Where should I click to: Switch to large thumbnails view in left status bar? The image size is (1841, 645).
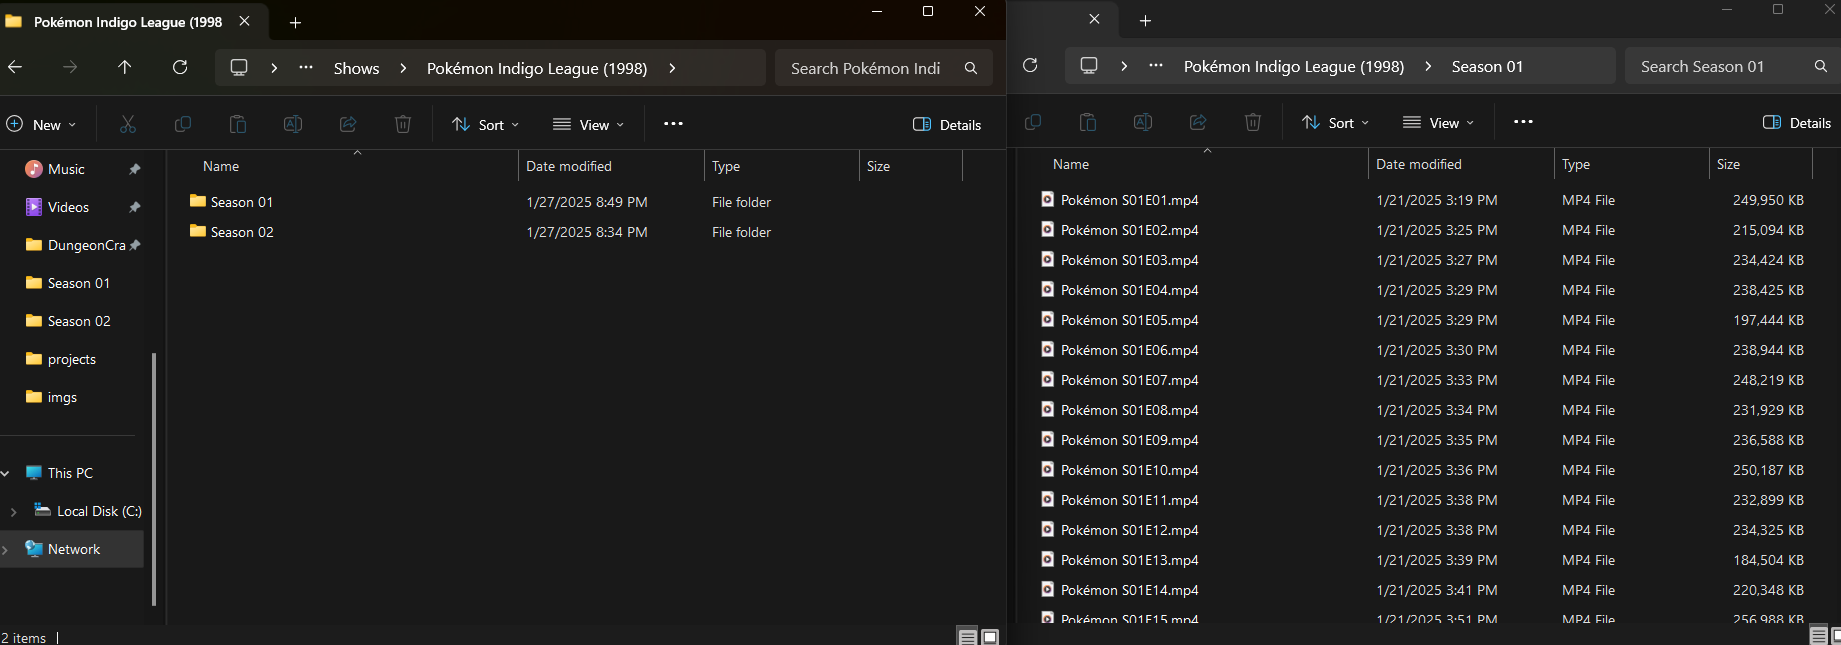click(990, 637)
